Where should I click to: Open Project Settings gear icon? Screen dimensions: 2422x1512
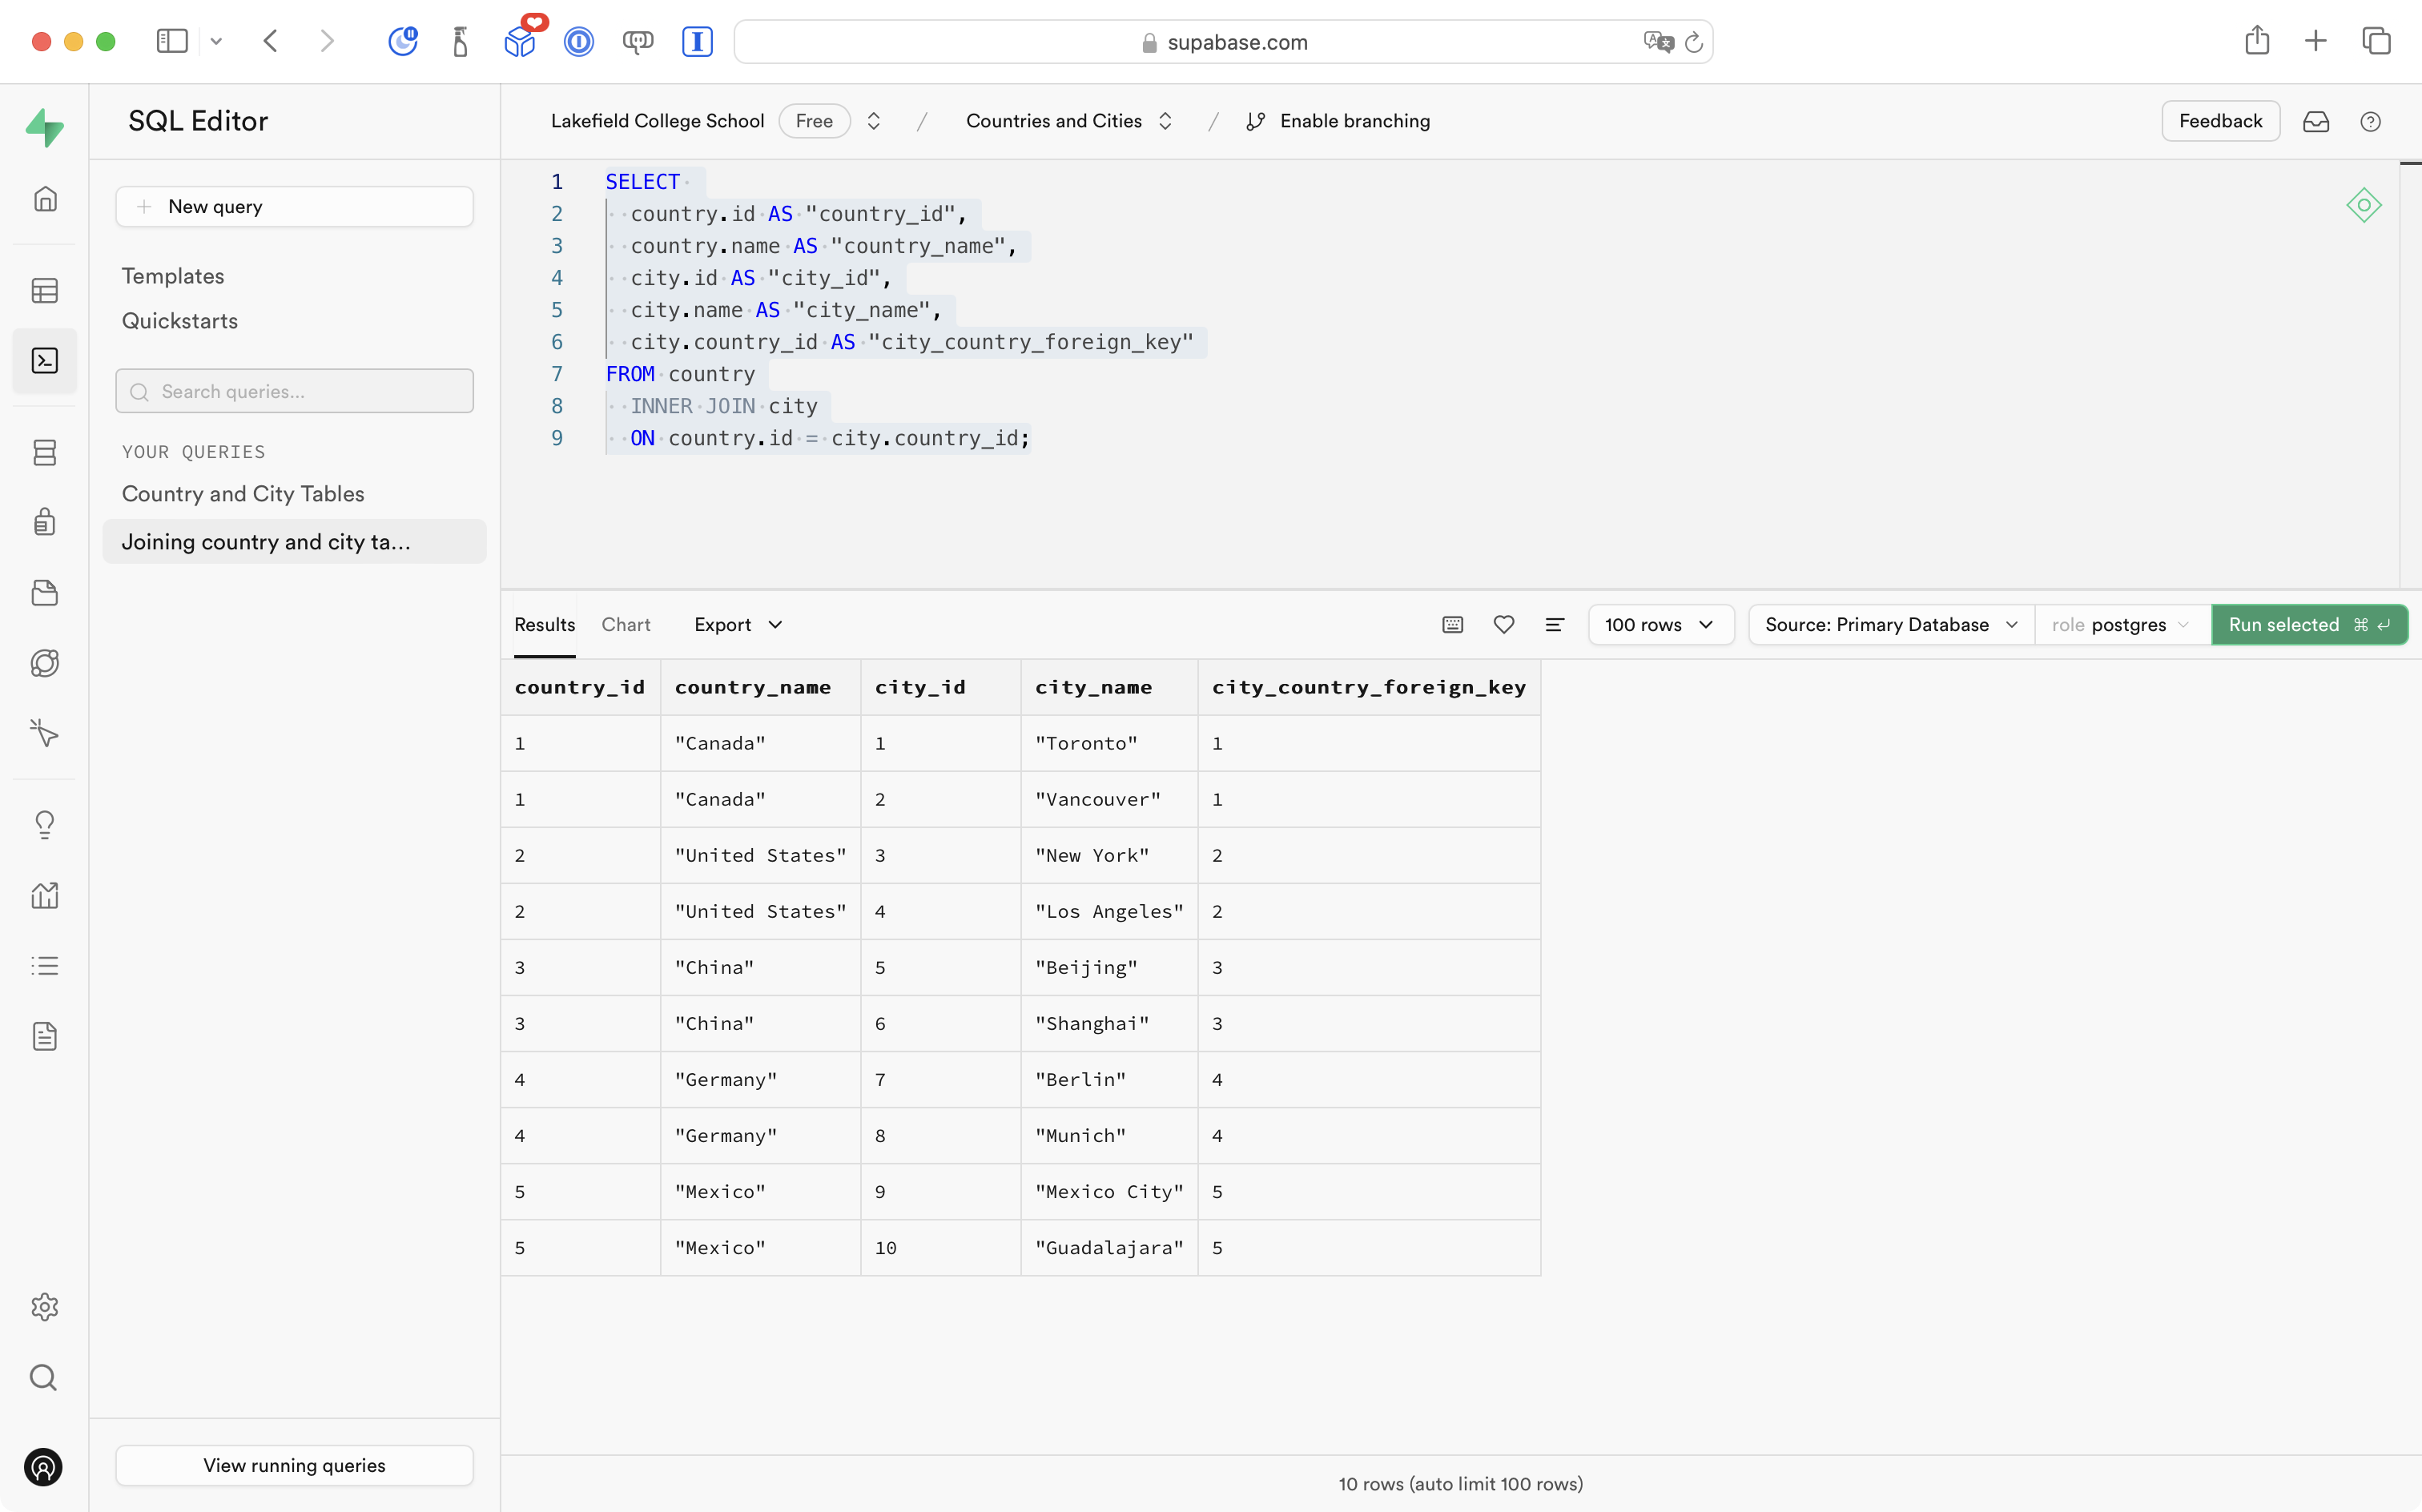pos(45,1307)
